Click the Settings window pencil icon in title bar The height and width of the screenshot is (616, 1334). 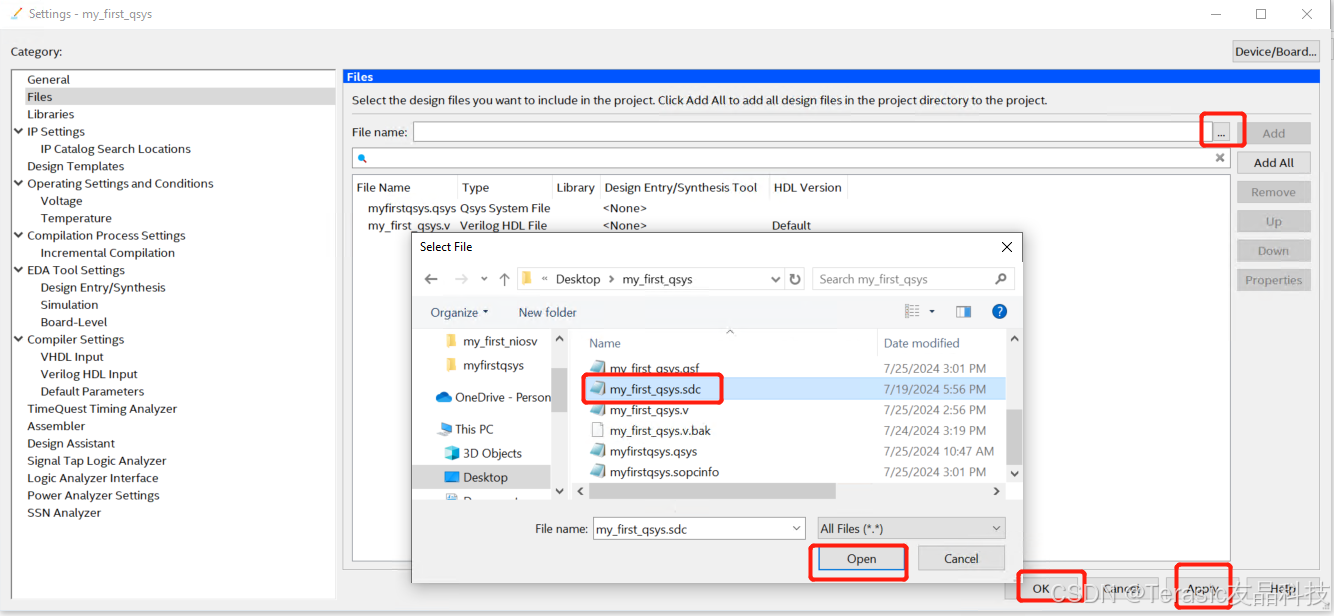(x=16, y=14)
